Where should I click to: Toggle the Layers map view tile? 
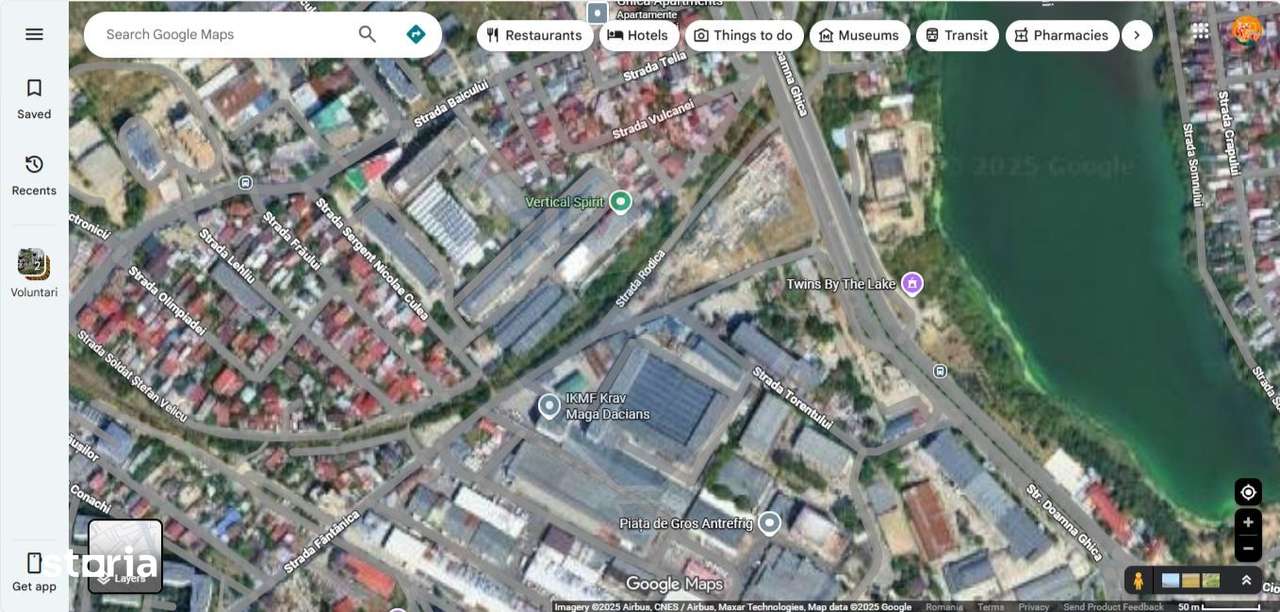pos(126,556)
